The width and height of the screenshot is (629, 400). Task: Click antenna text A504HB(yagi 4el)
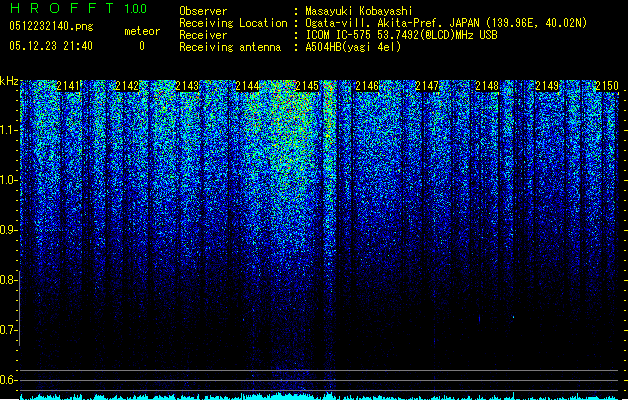tap(353, 47)
